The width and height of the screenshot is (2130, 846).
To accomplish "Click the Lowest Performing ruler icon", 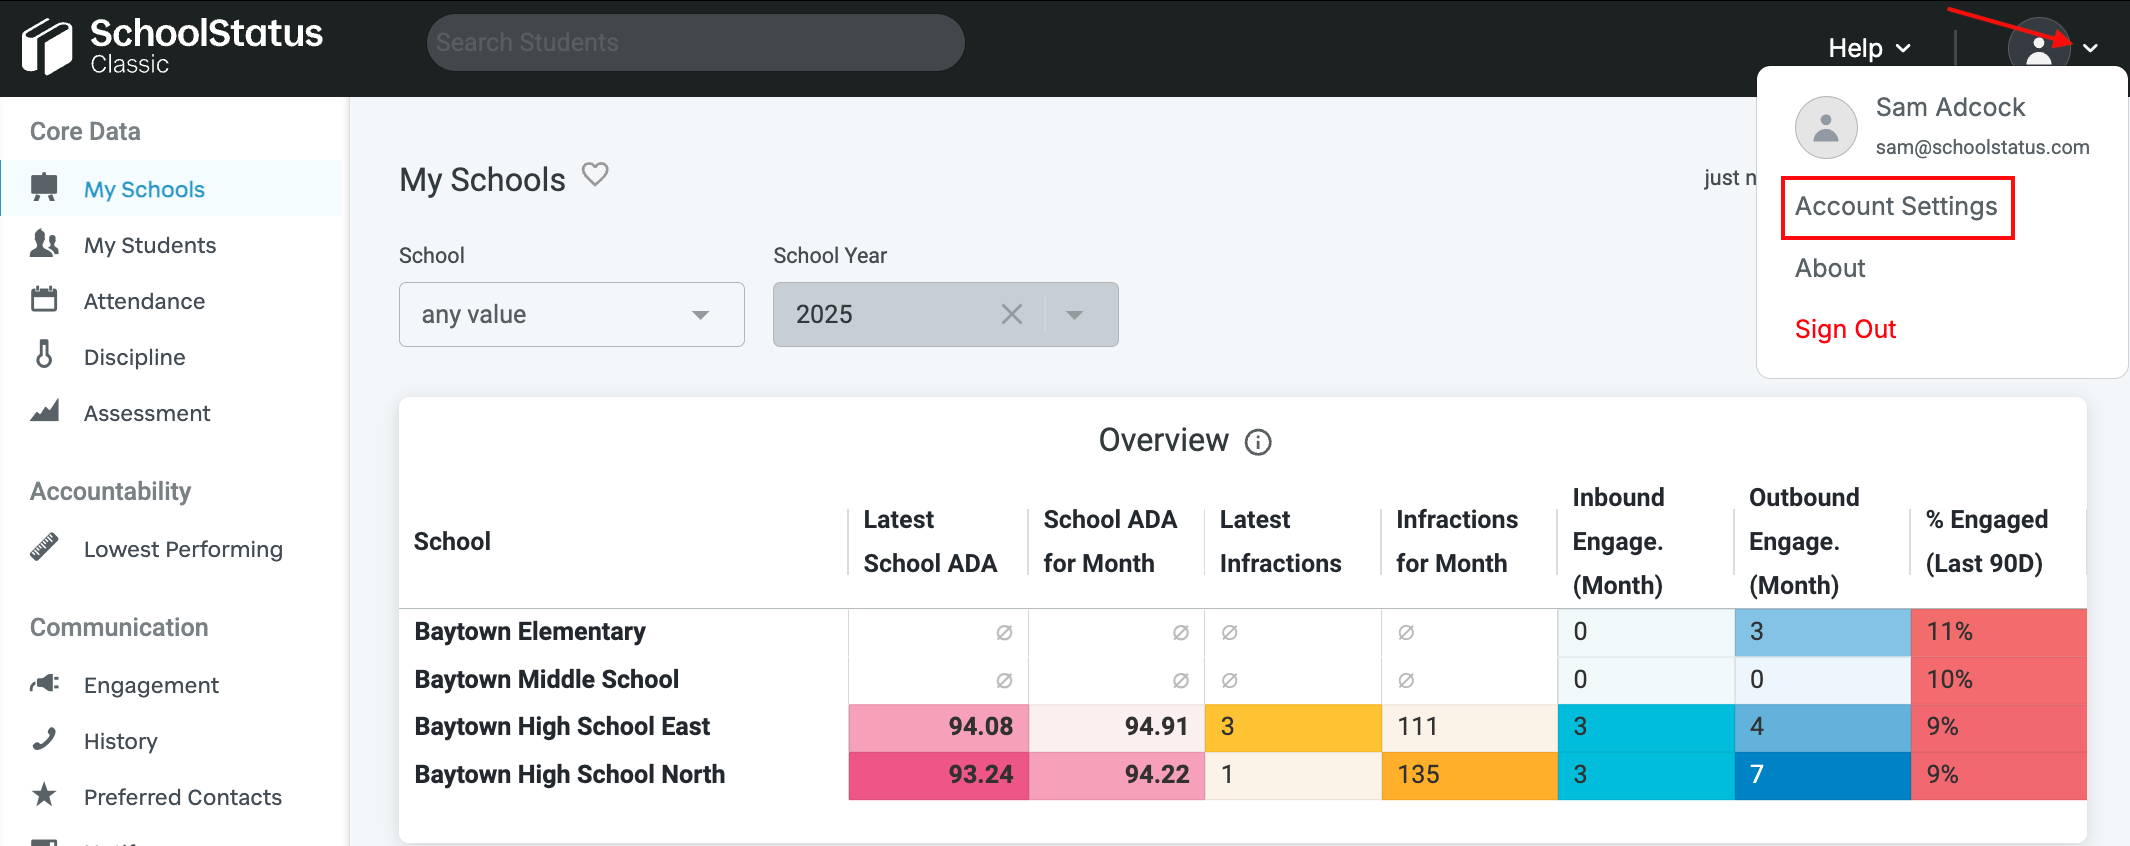I will click(44, 547).
